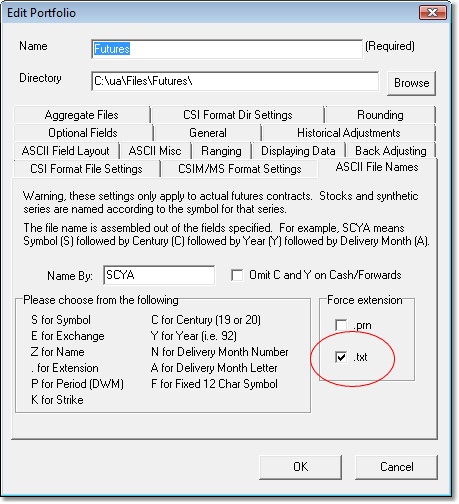Open the Rounding tab

[380, 115]
